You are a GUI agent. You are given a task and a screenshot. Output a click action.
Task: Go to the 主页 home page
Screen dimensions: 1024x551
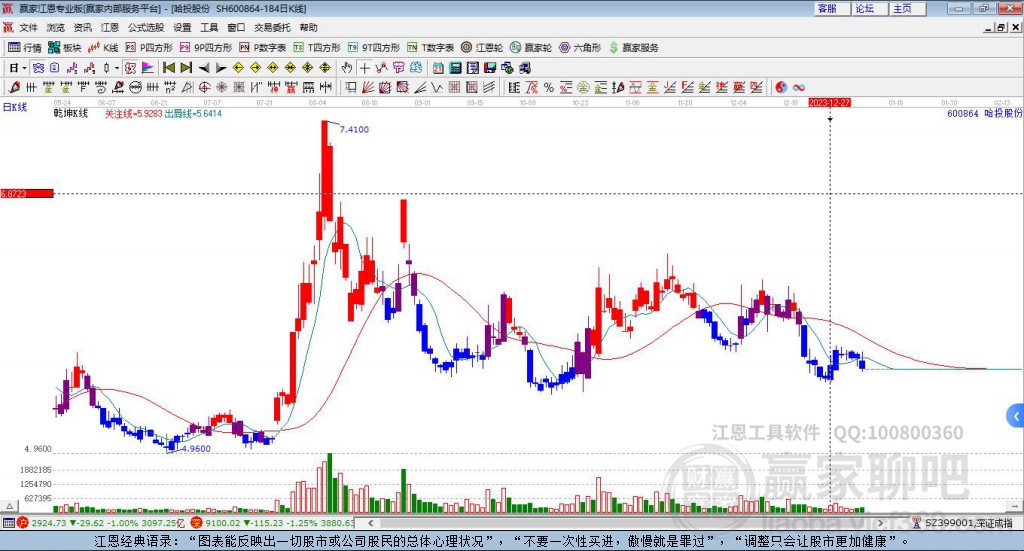coord(907,8)
